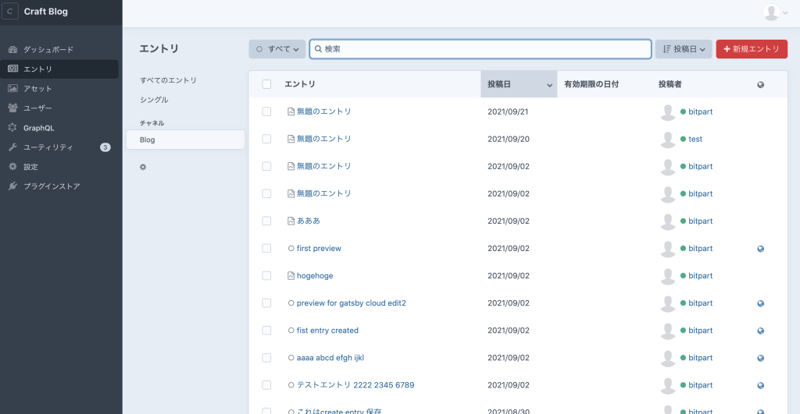Viewport: 800px width, 414px height.
Task: Click the gear icon below Blog channel
Action: pos(143,167)
